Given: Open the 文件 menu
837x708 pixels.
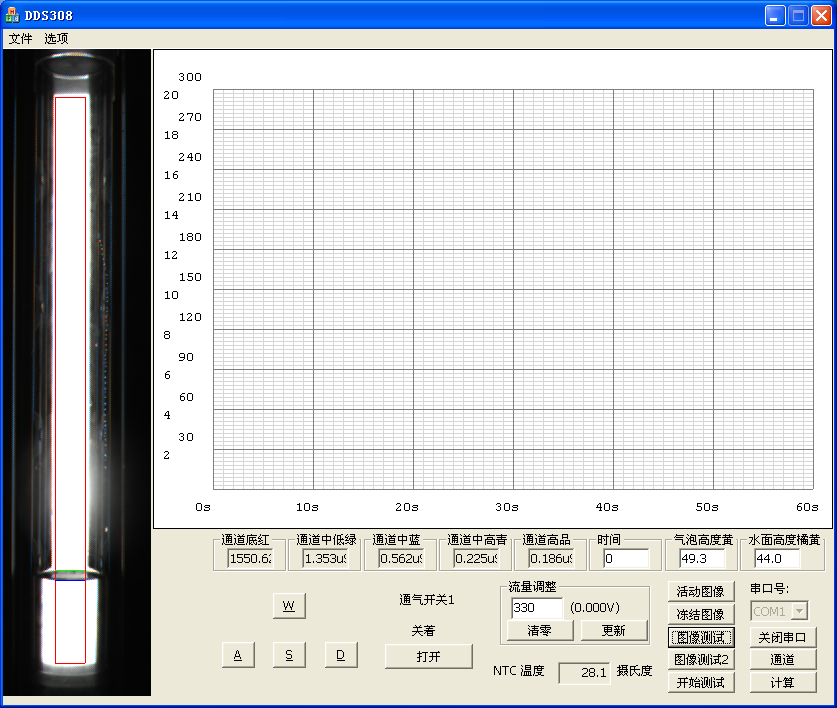Looking at the screenshot, I should 20,38.
